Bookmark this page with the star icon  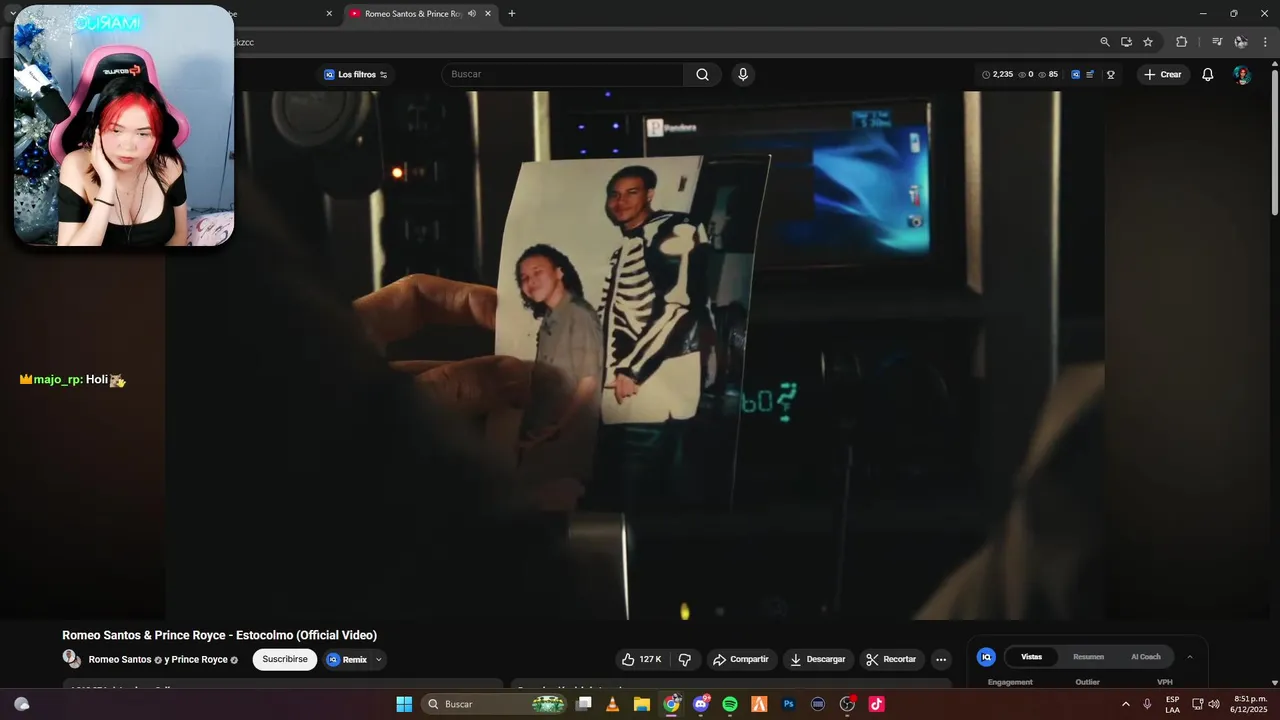pyautogui.click(x=1148, y=42)
